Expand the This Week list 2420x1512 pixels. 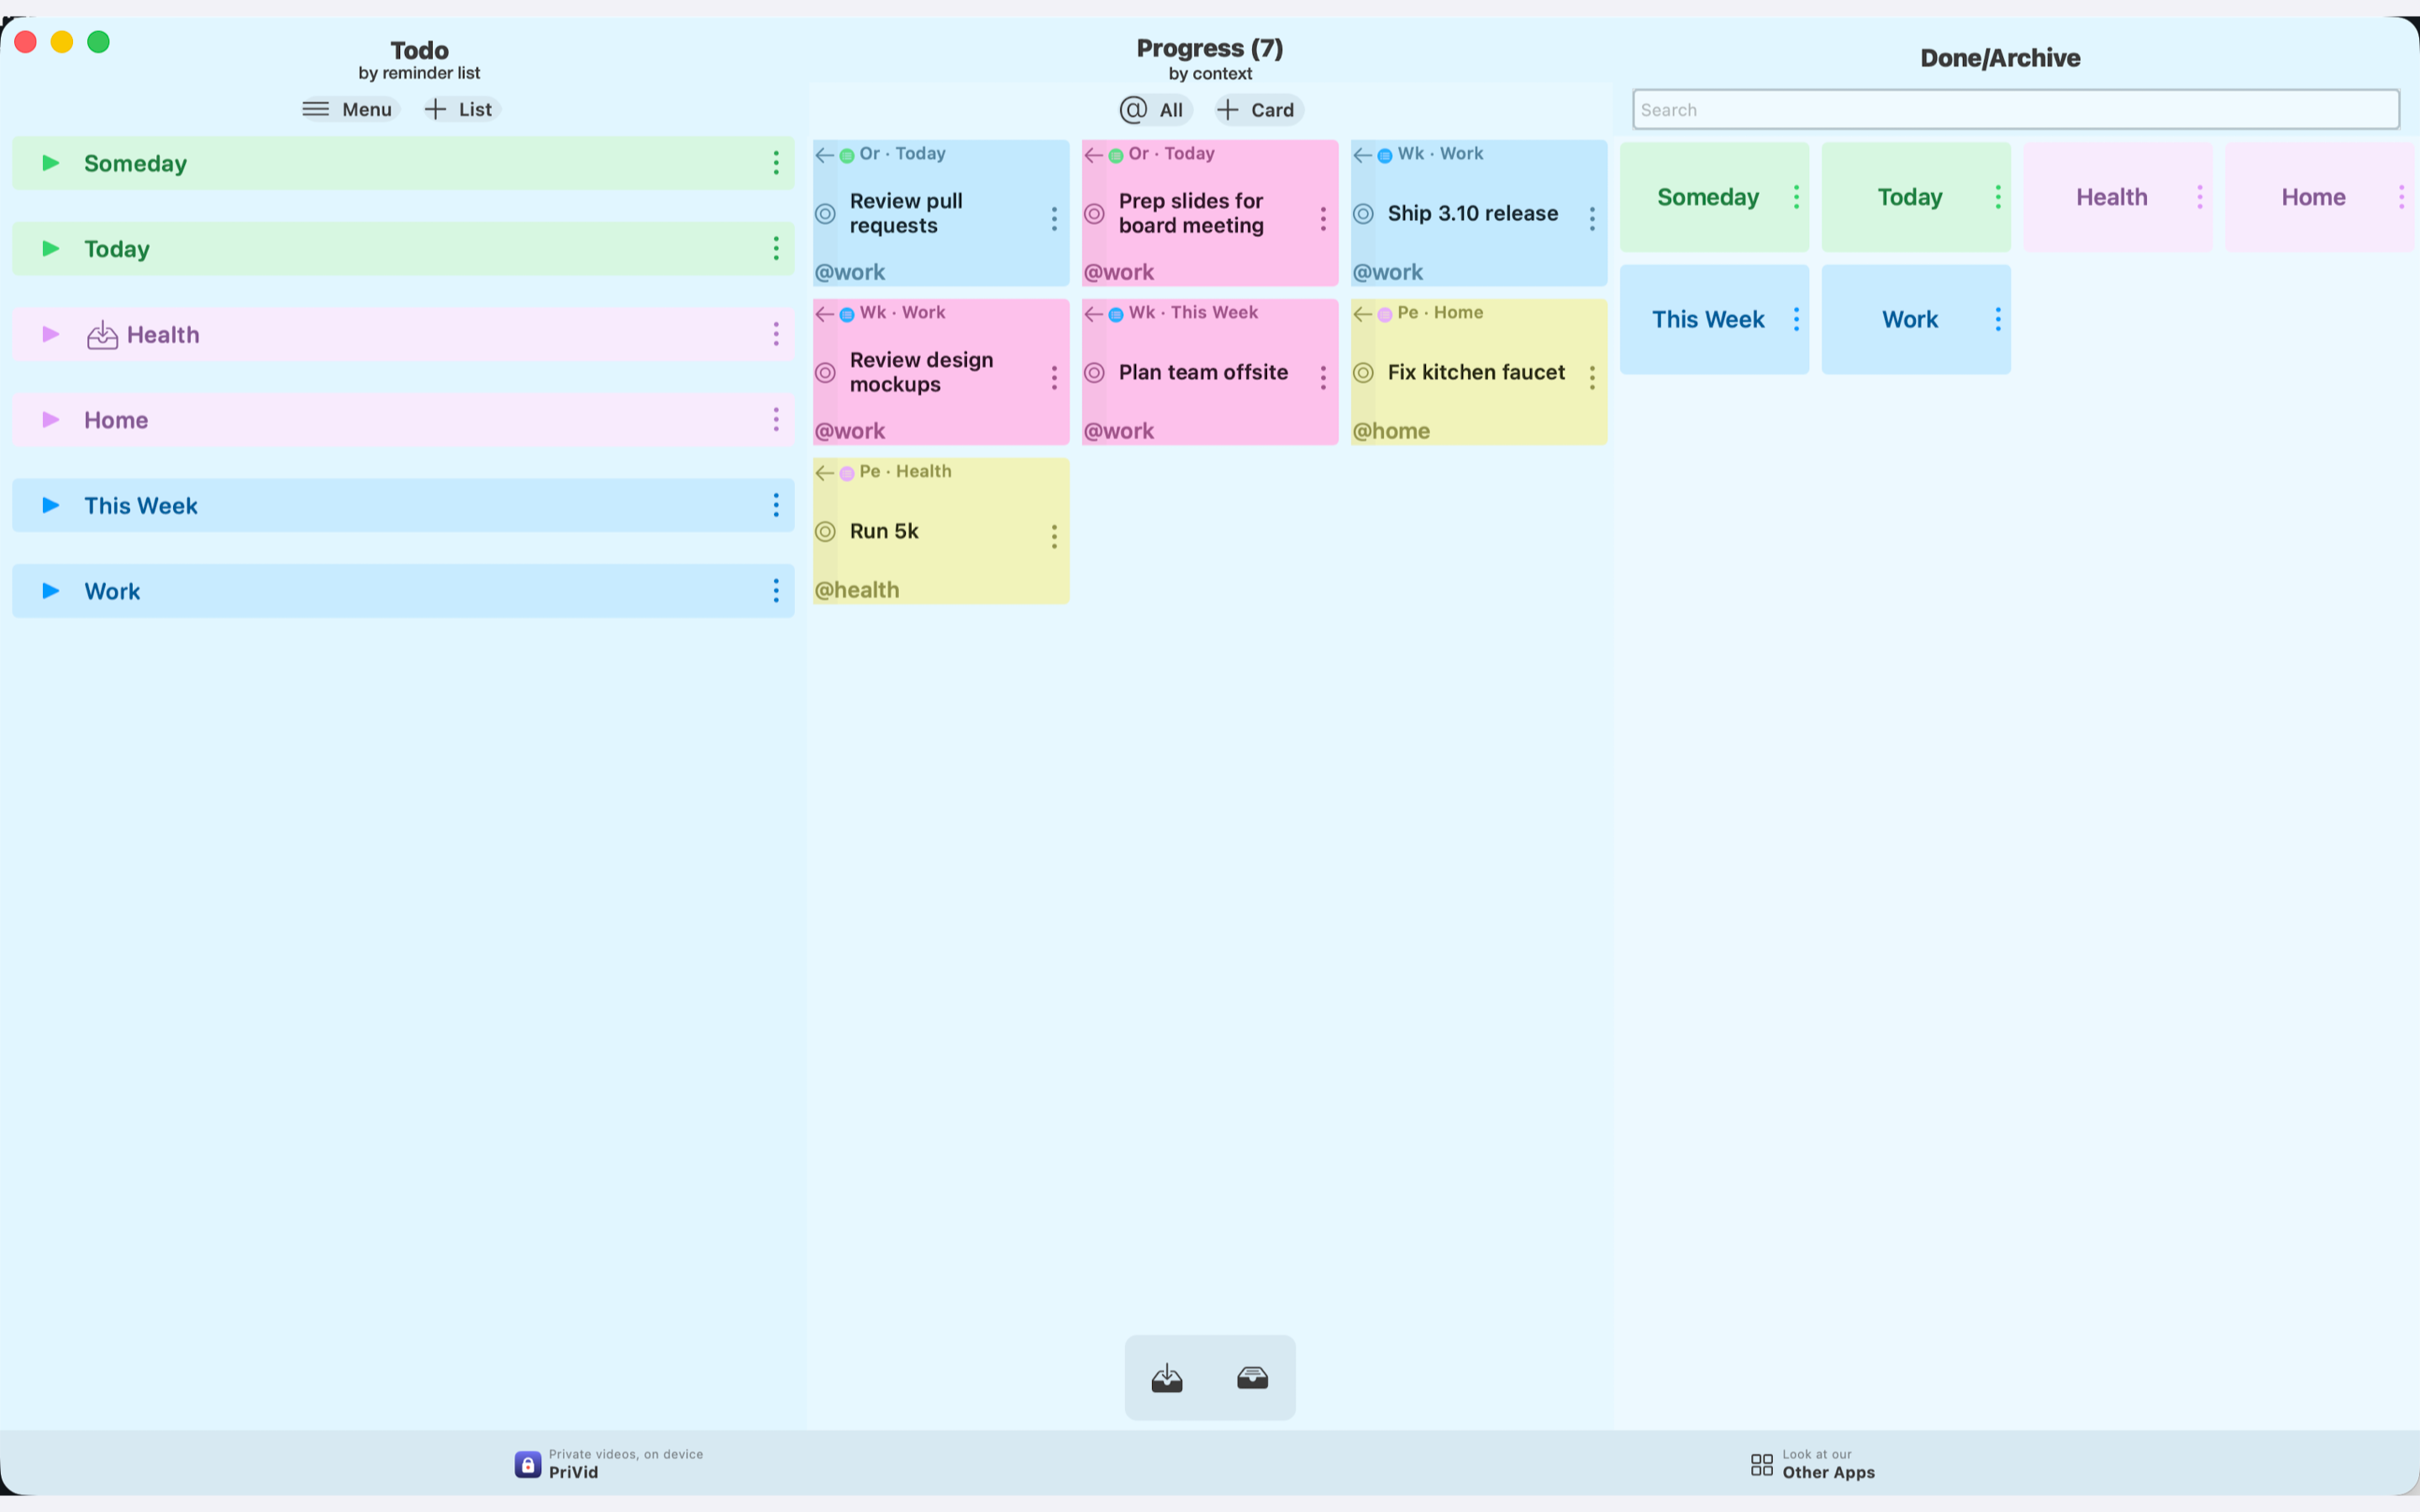pos(51,505)
